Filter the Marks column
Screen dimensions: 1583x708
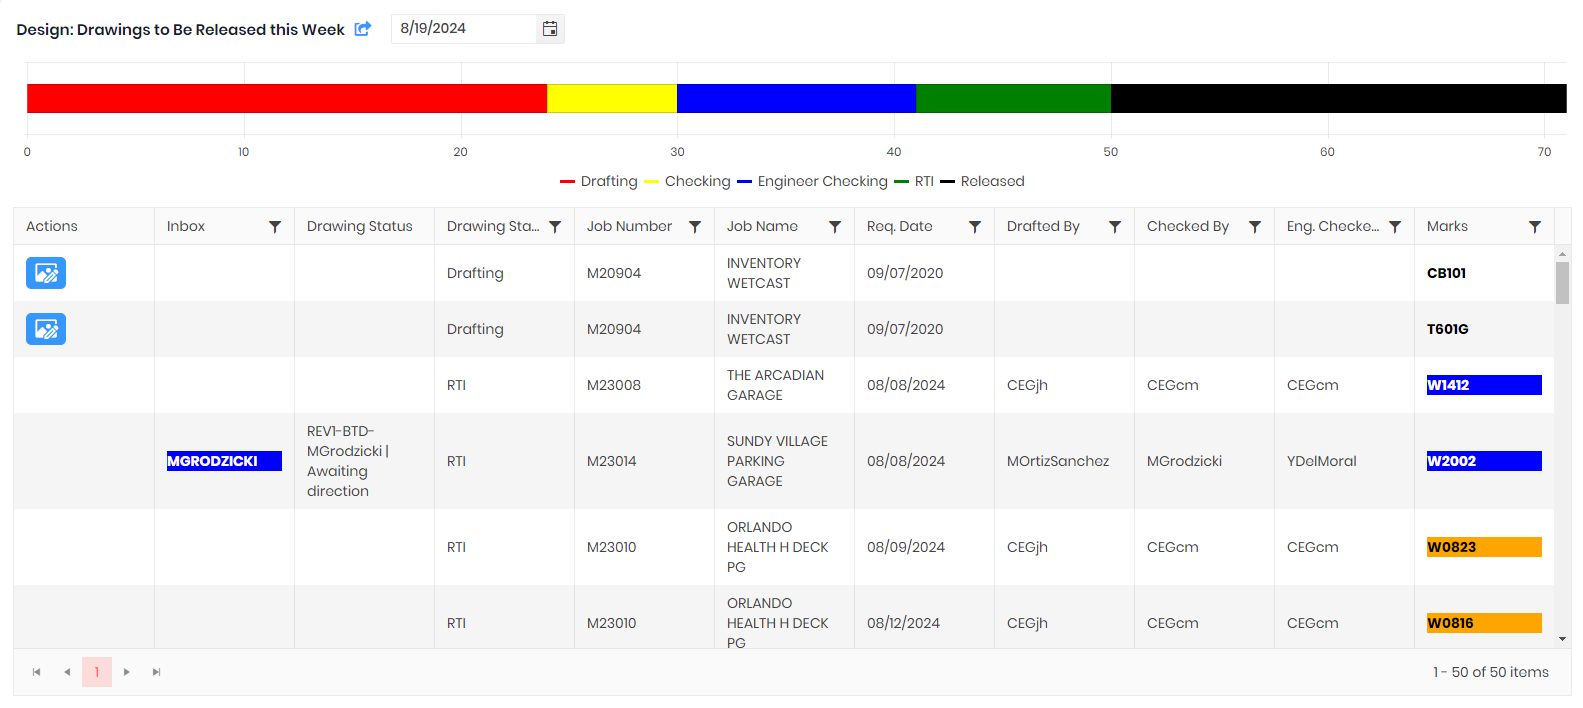1535,227
